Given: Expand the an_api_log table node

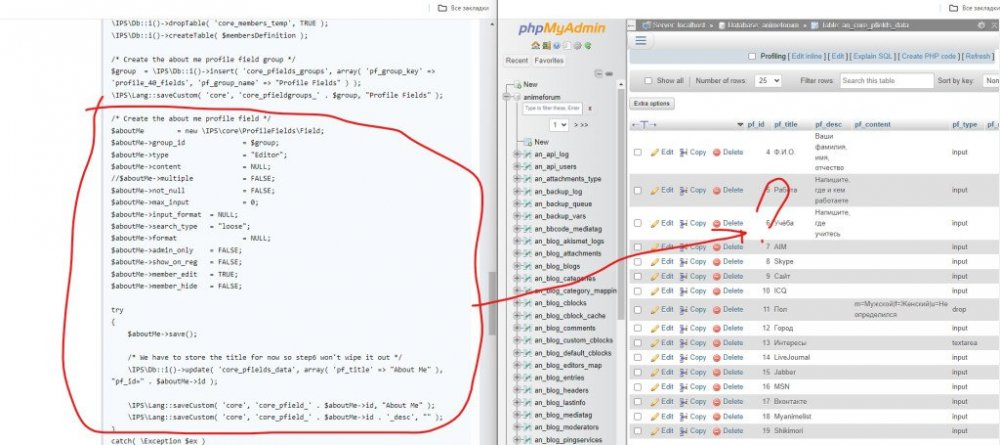Looking at the screenshot, I should click(515, 156).
